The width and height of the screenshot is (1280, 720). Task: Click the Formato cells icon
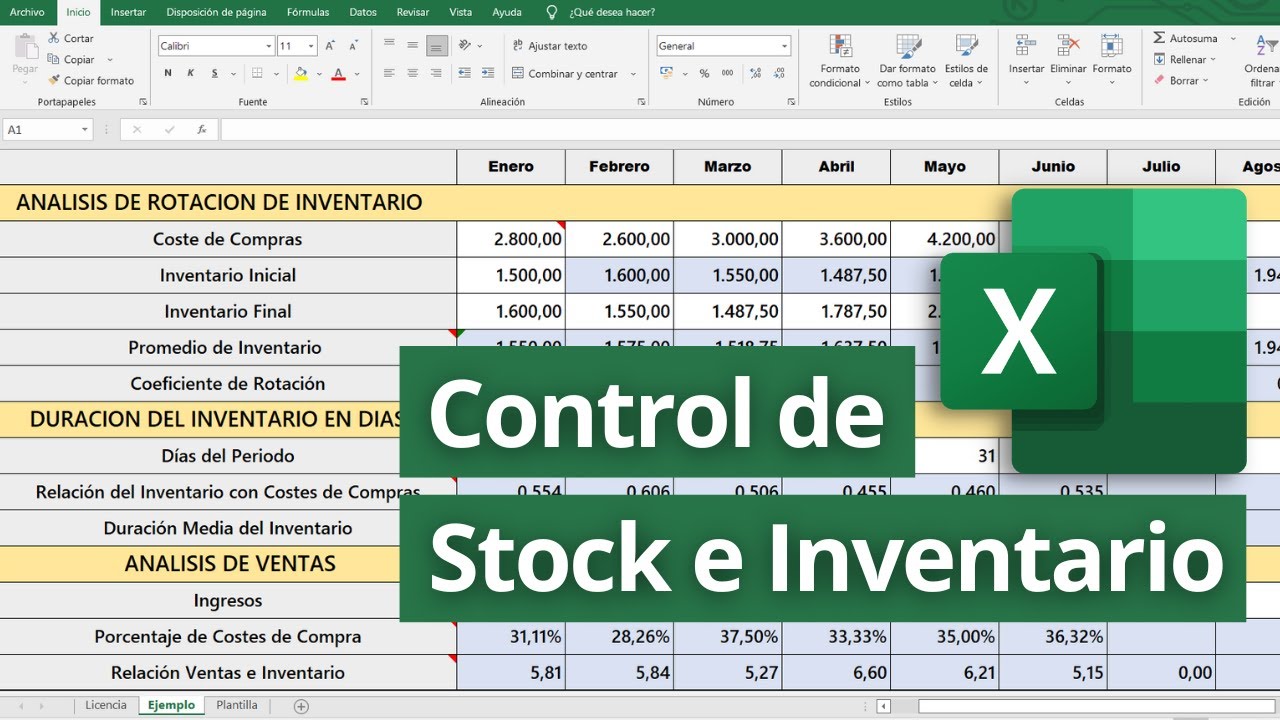(1111, 46)
